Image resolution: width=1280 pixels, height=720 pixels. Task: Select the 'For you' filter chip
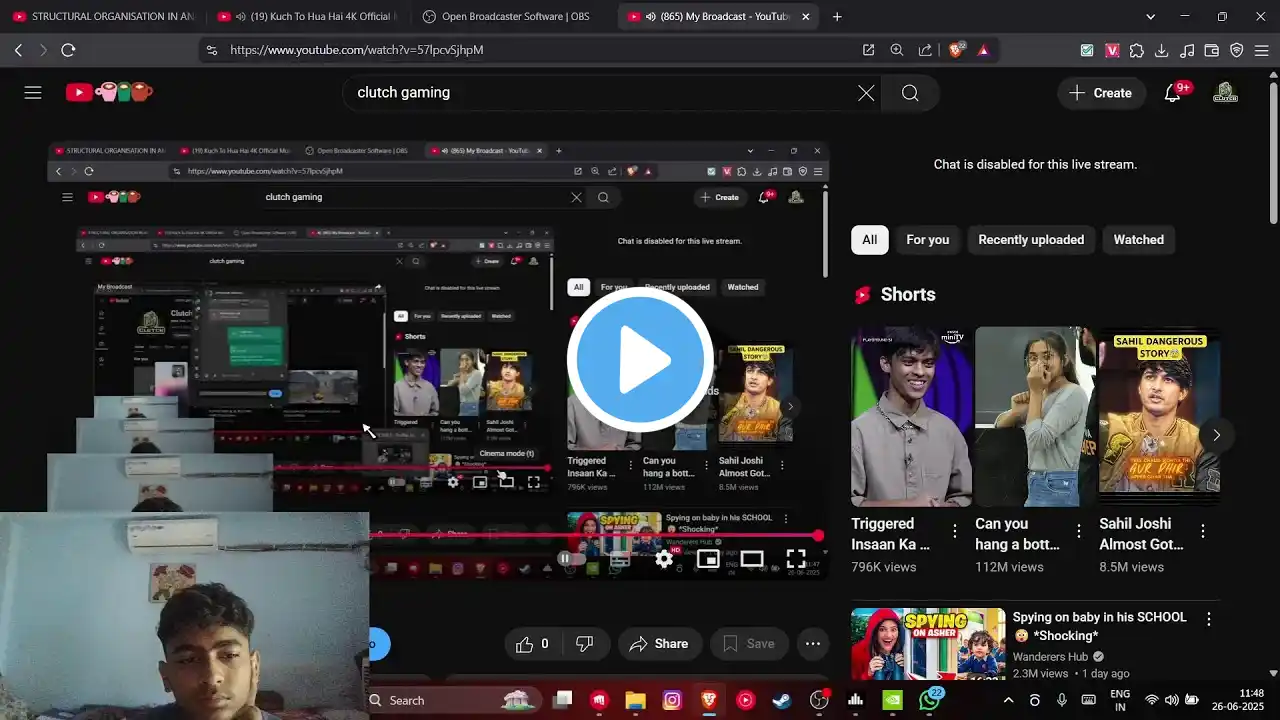(928, 240)
